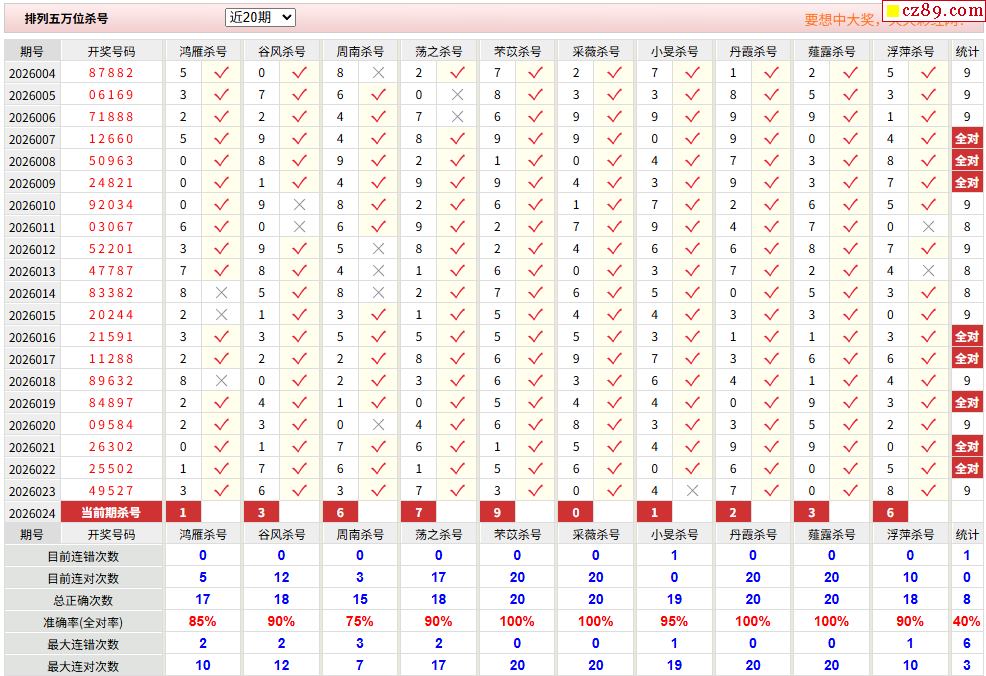Click the 100% accuracy under 芣苡杀号
986x676 pixels.
[517, 622]
